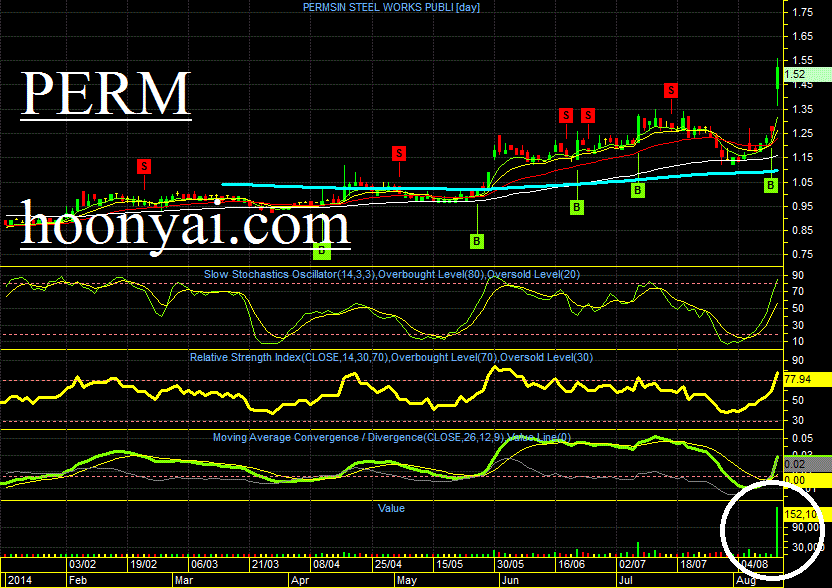This screenshot has width=832, height=588.
Task: Select the Relative Strength Index panel title
Action: click(391, 357)
